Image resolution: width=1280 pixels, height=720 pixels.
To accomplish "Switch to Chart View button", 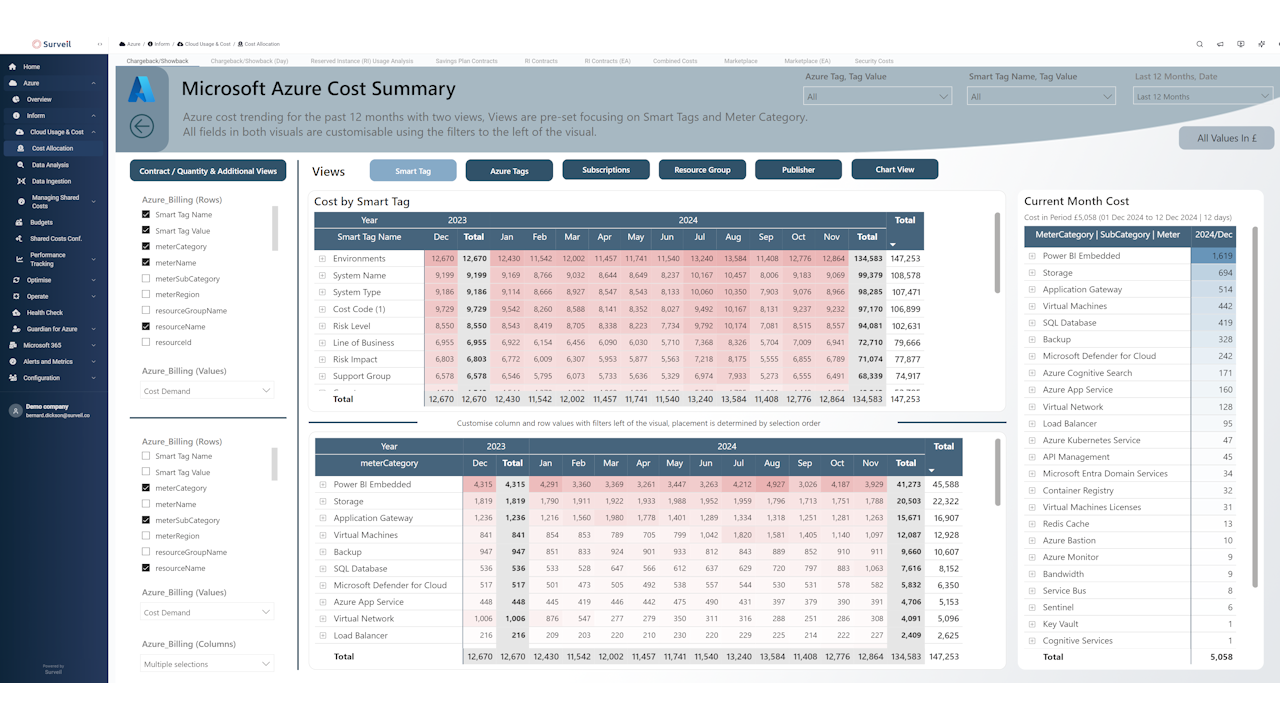I will pos(895,170).
